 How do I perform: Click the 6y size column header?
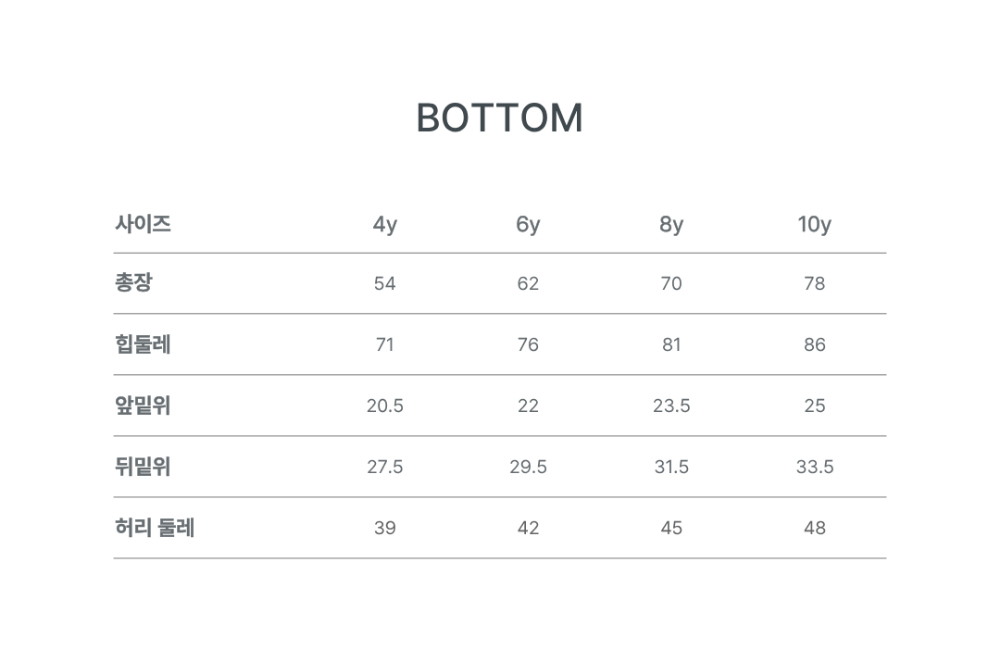(x=527, y=225)
